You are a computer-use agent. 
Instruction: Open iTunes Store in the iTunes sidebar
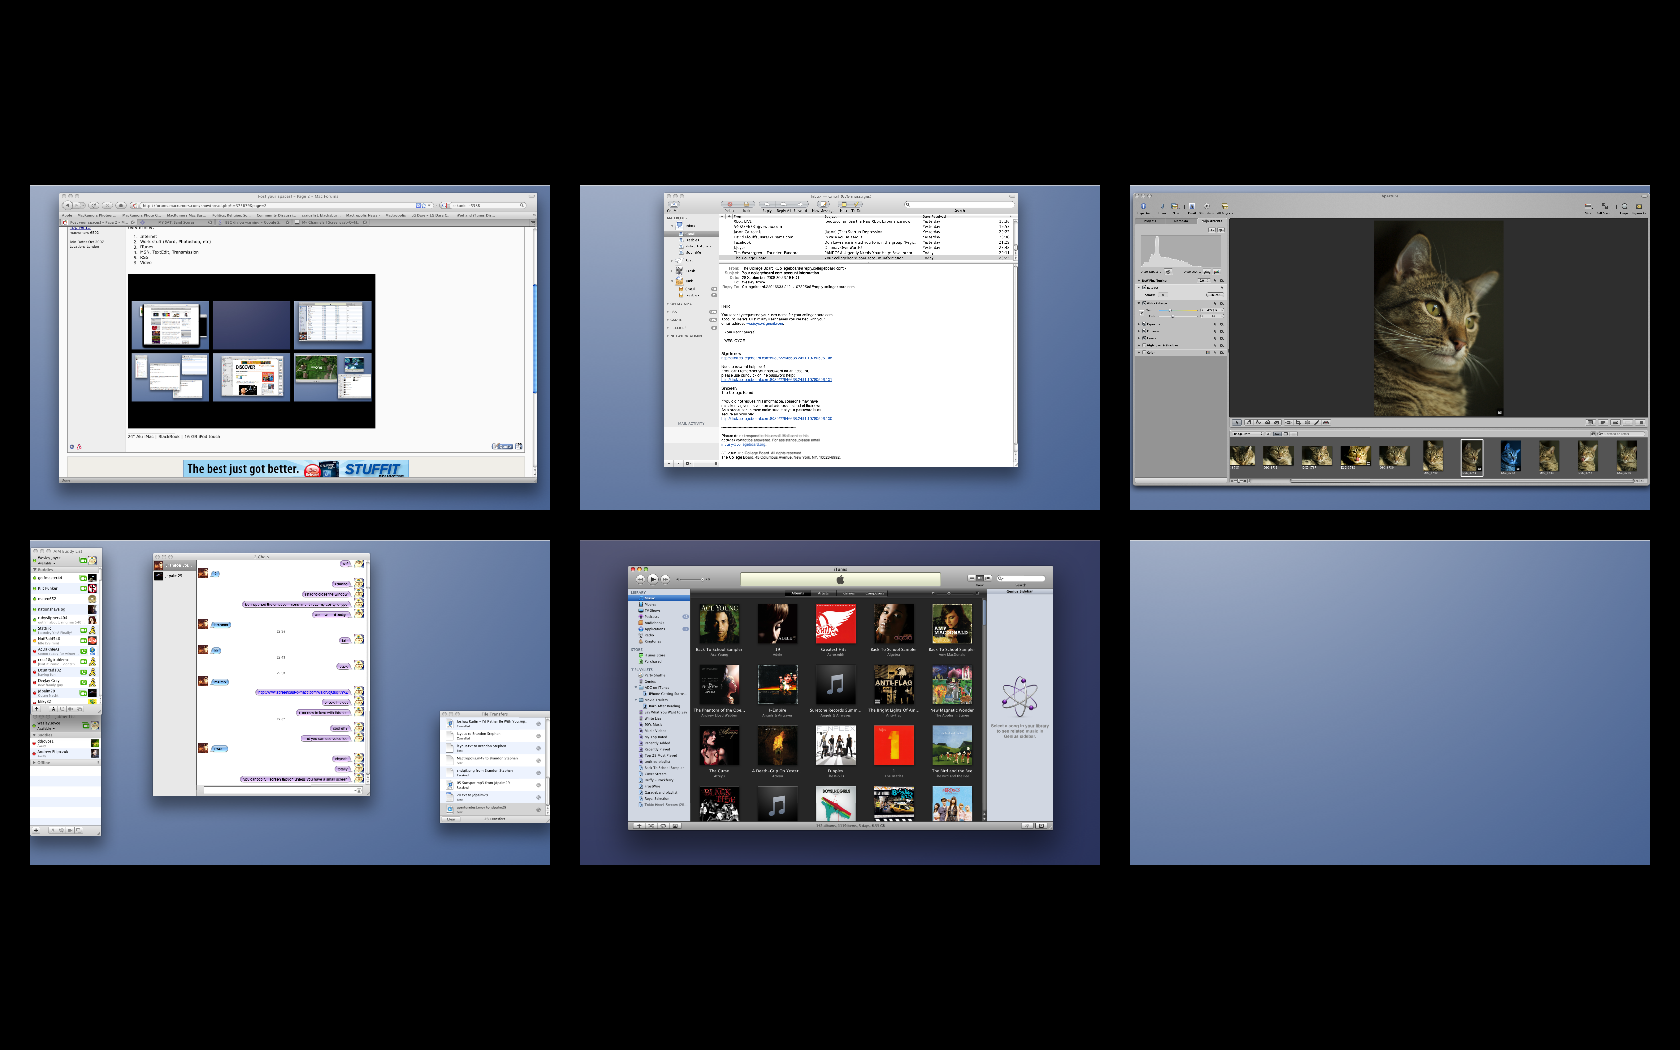coord(659,655)
